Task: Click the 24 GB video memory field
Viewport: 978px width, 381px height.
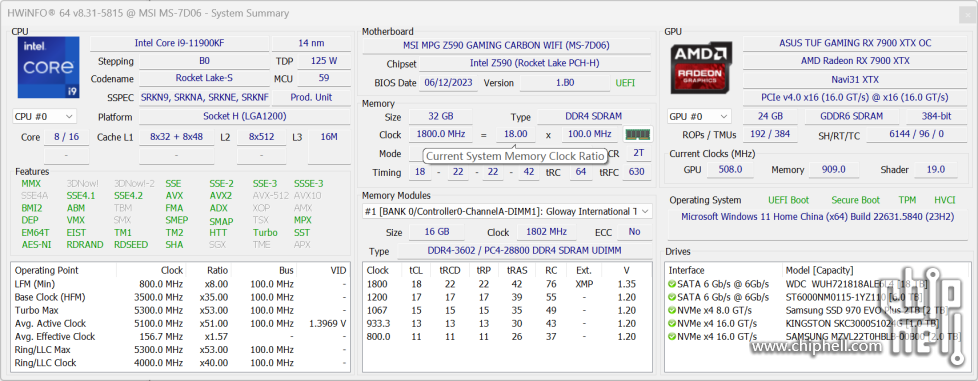Action: tap(770, 117)
